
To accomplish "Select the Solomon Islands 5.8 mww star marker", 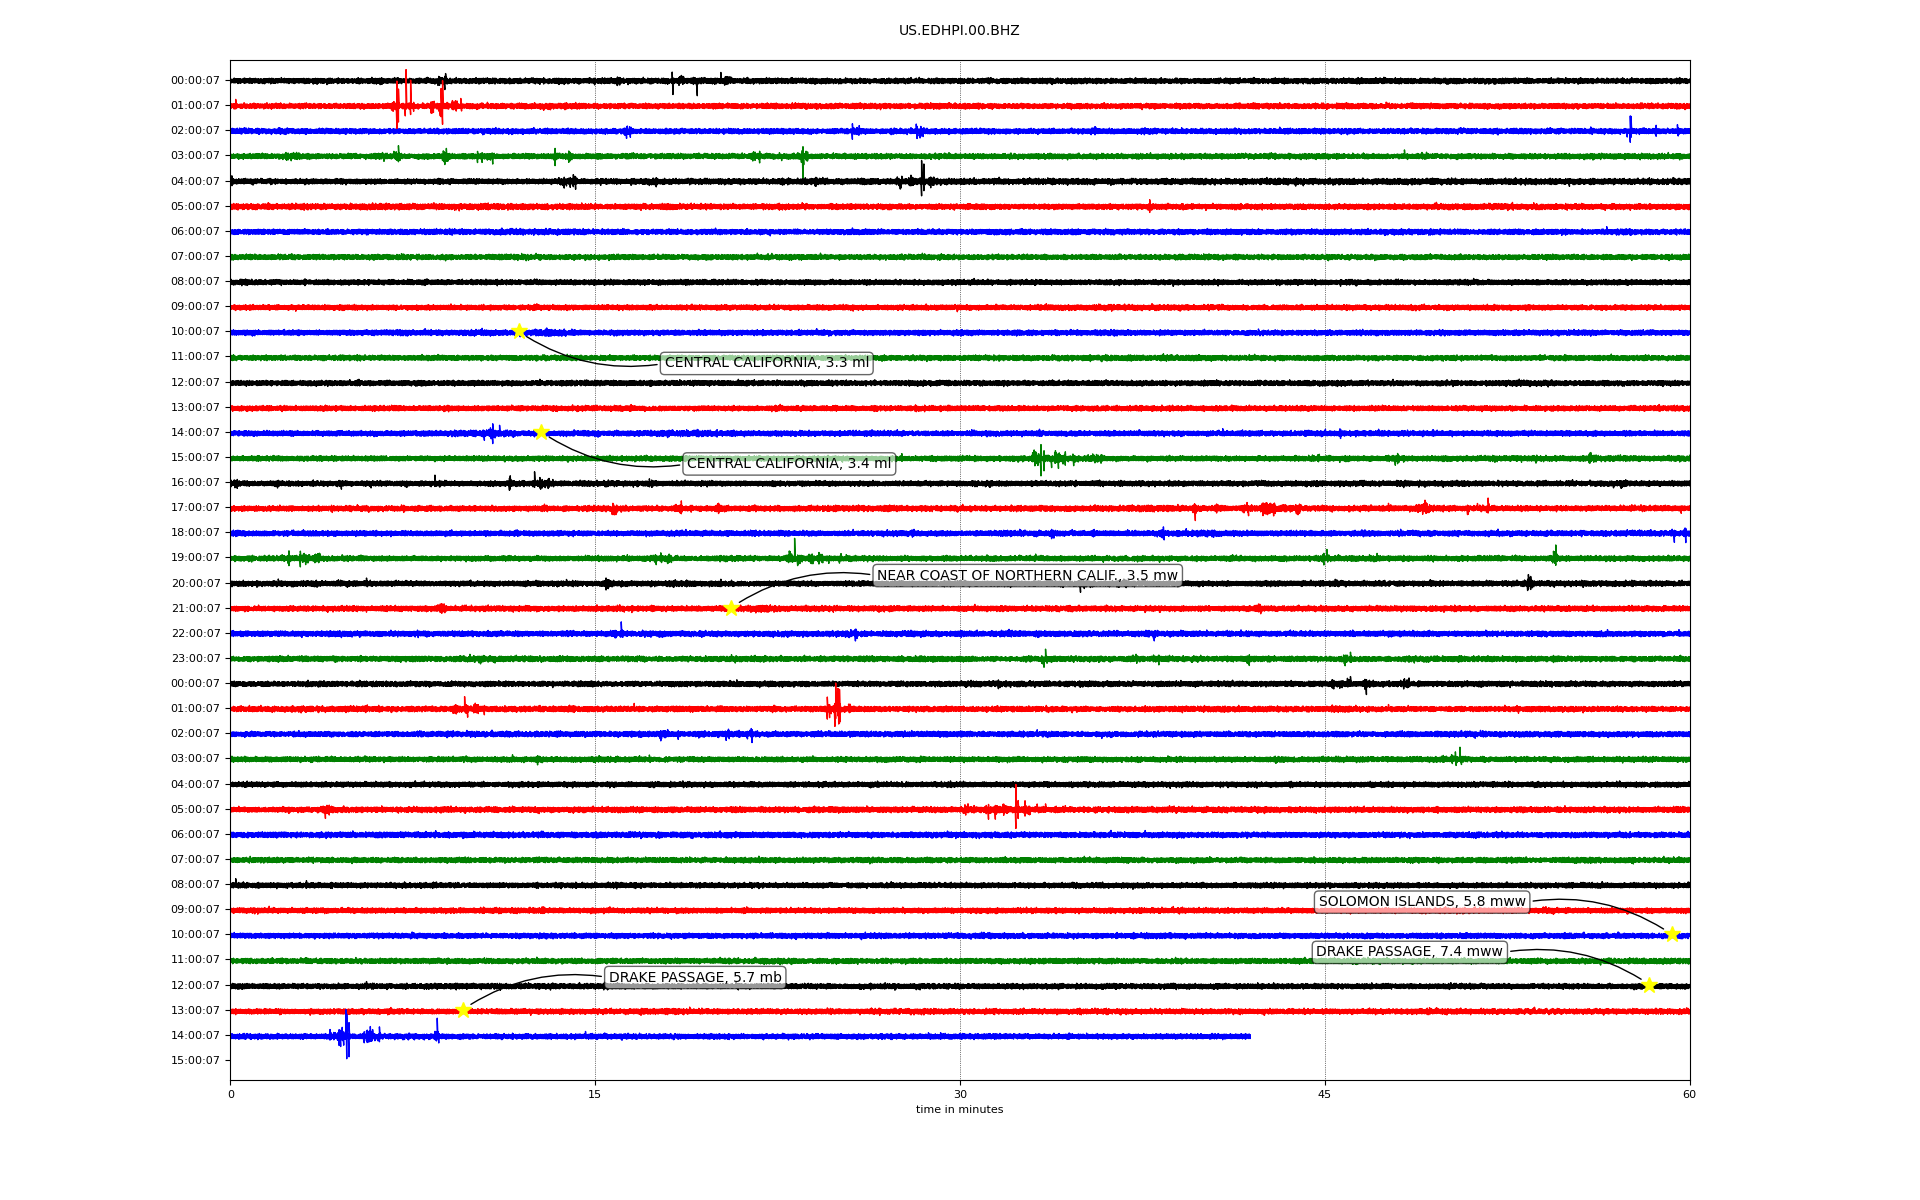I will [x=1672, y=934].
